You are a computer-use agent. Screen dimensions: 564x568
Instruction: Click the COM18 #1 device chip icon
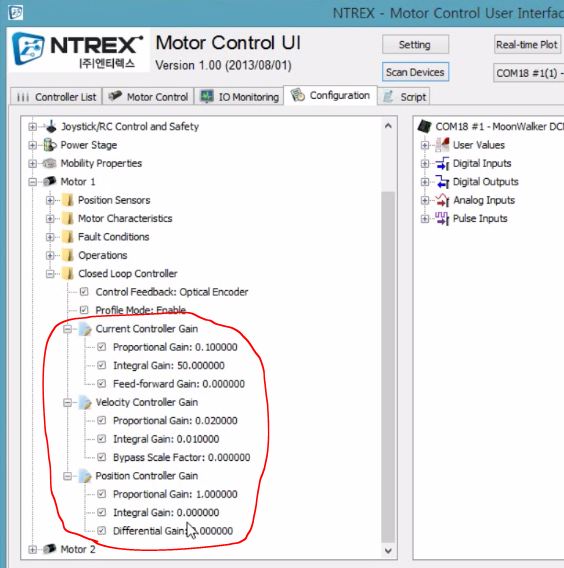click(424, 126)
